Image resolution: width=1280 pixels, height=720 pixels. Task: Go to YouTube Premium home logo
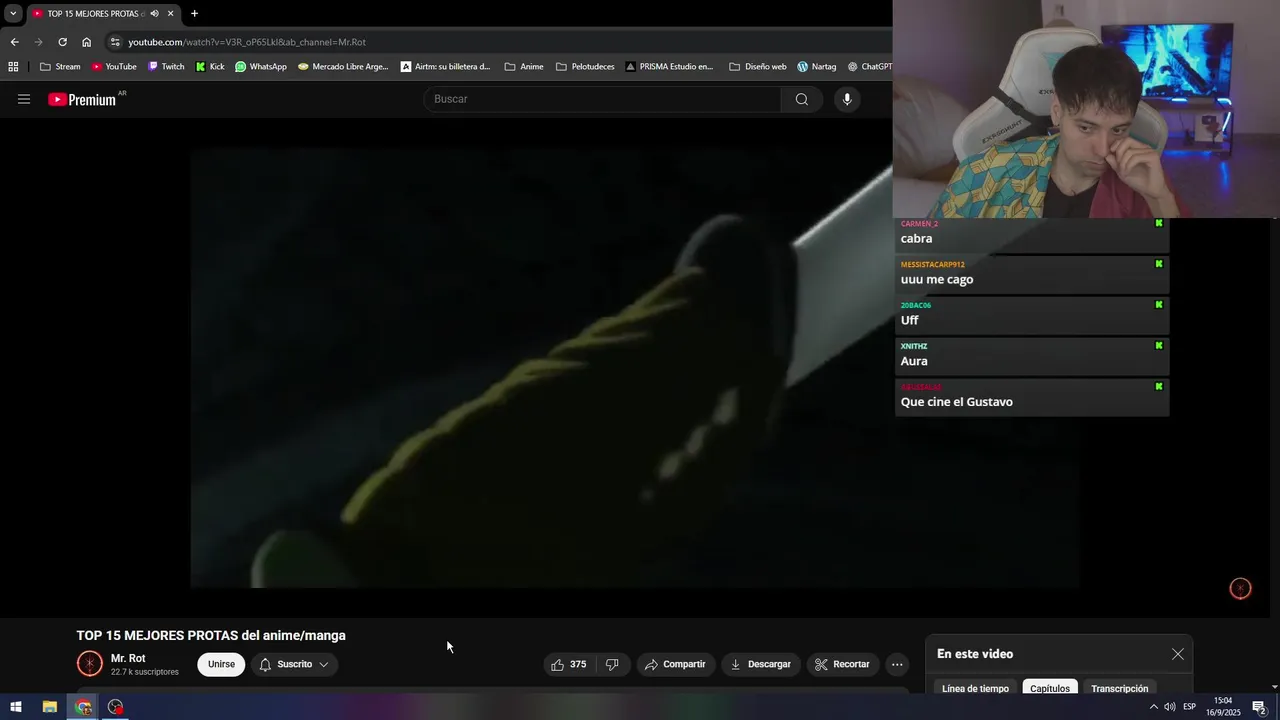[x=83, y=99]
